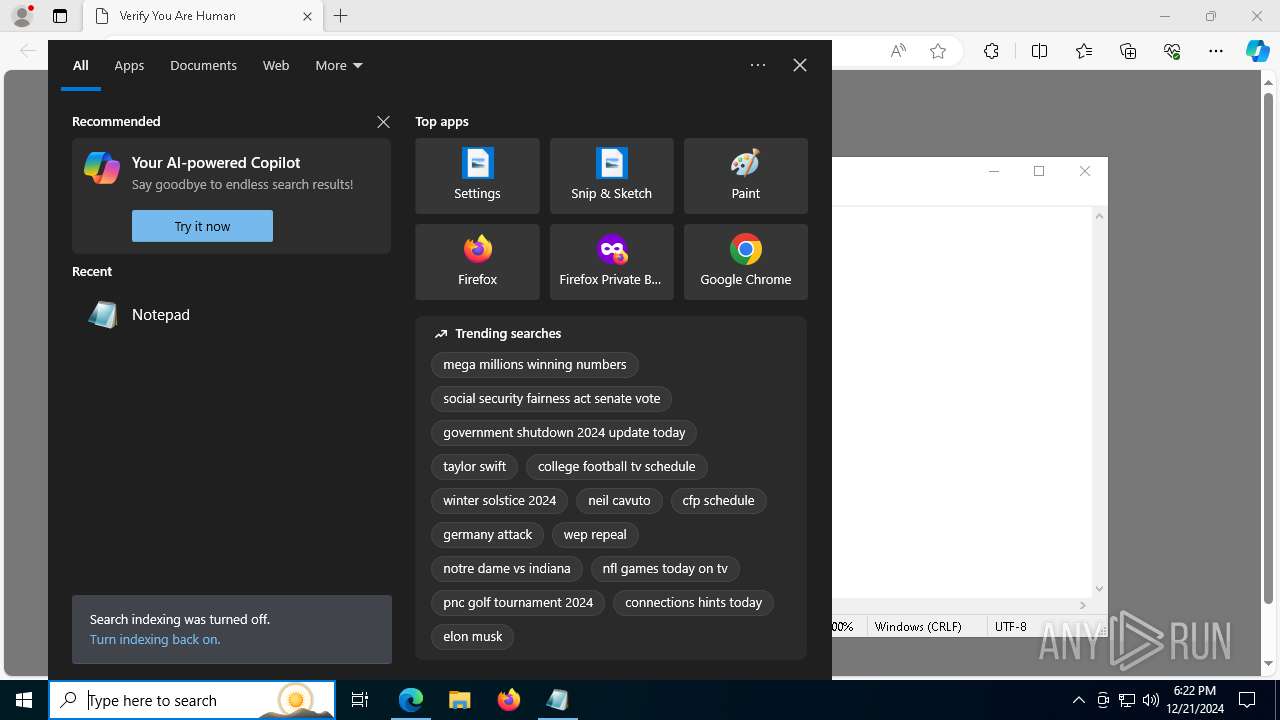
Task: Search germany attack trending term
Action: click(x=487, y=535)
